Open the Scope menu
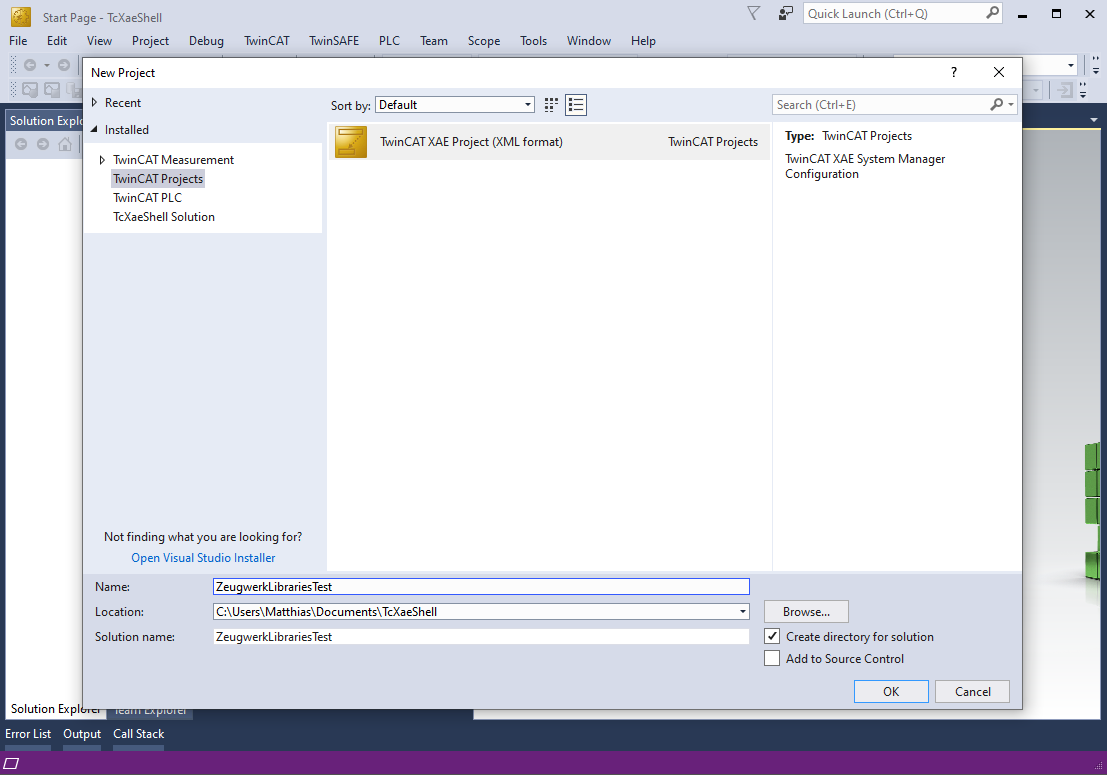This screenshot has width=1107, height=775. coord(484,41)
